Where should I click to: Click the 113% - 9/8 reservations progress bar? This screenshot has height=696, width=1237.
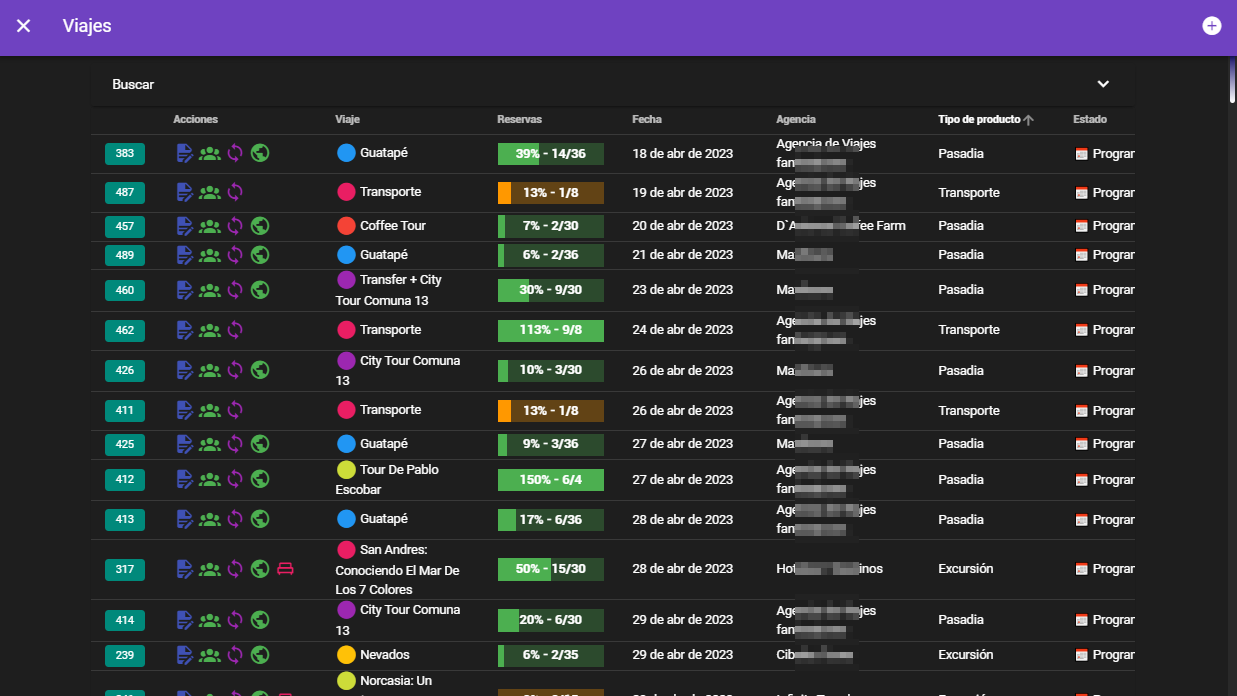coord(550,330)
